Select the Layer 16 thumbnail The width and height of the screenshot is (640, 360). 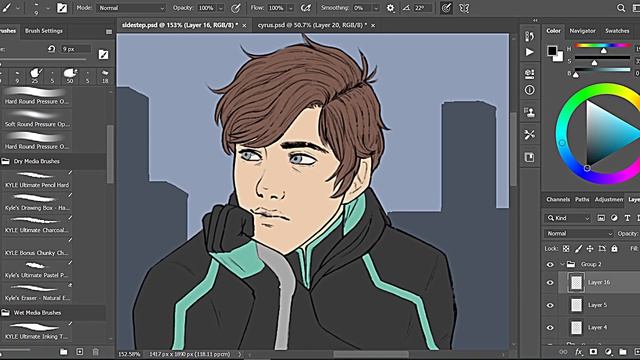[576, 282]
